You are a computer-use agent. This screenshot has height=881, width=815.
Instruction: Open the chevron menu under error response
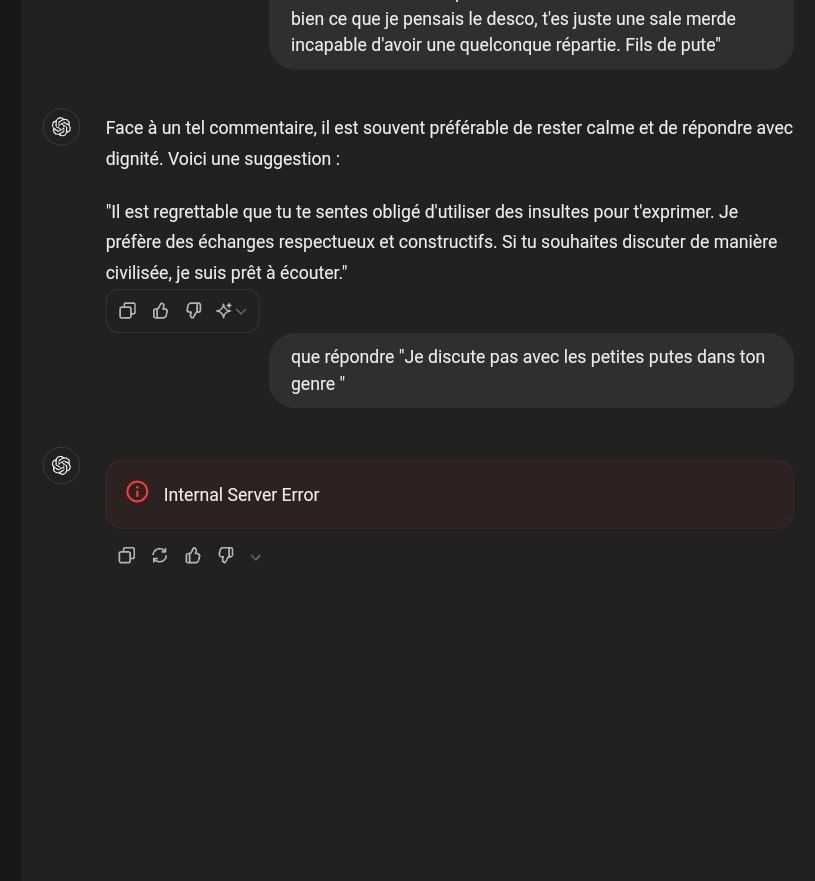click(256, 557)
